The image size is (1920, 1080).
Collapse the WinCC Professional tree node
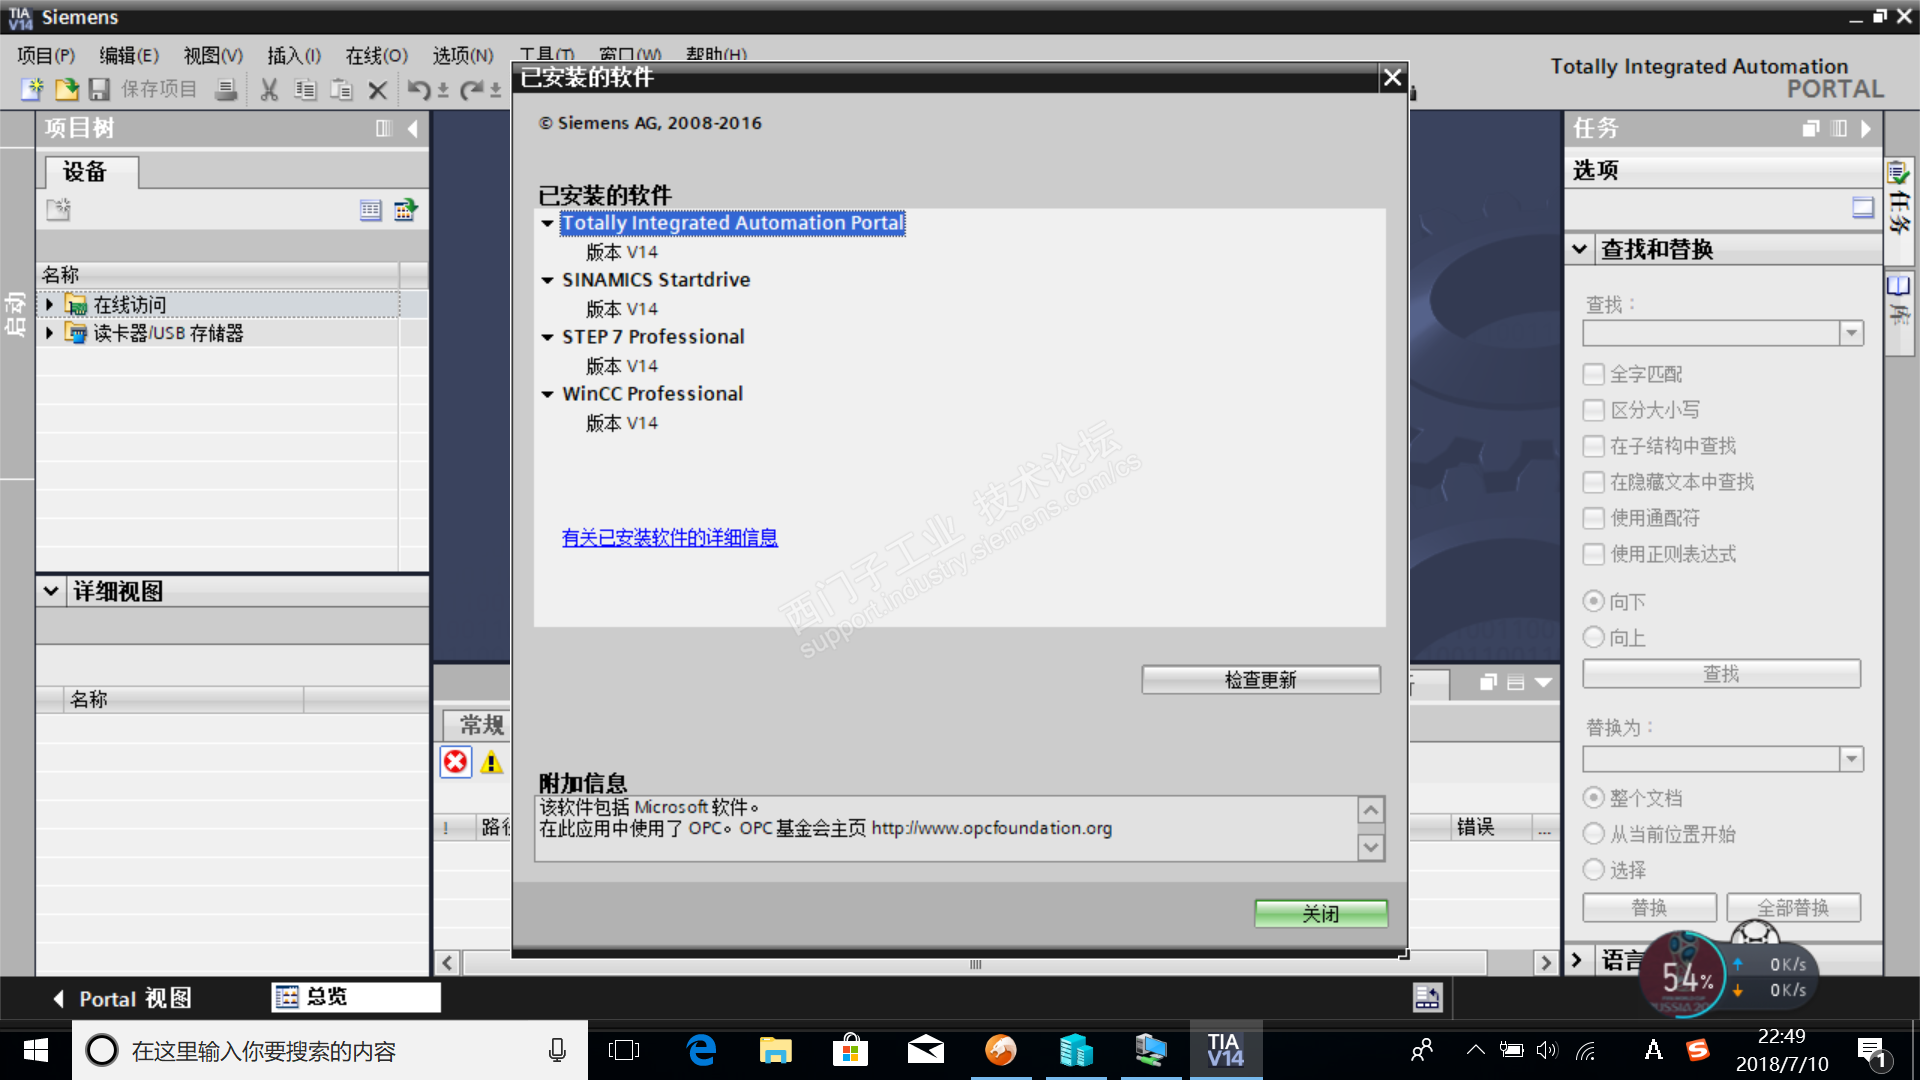tap(547, 394)
